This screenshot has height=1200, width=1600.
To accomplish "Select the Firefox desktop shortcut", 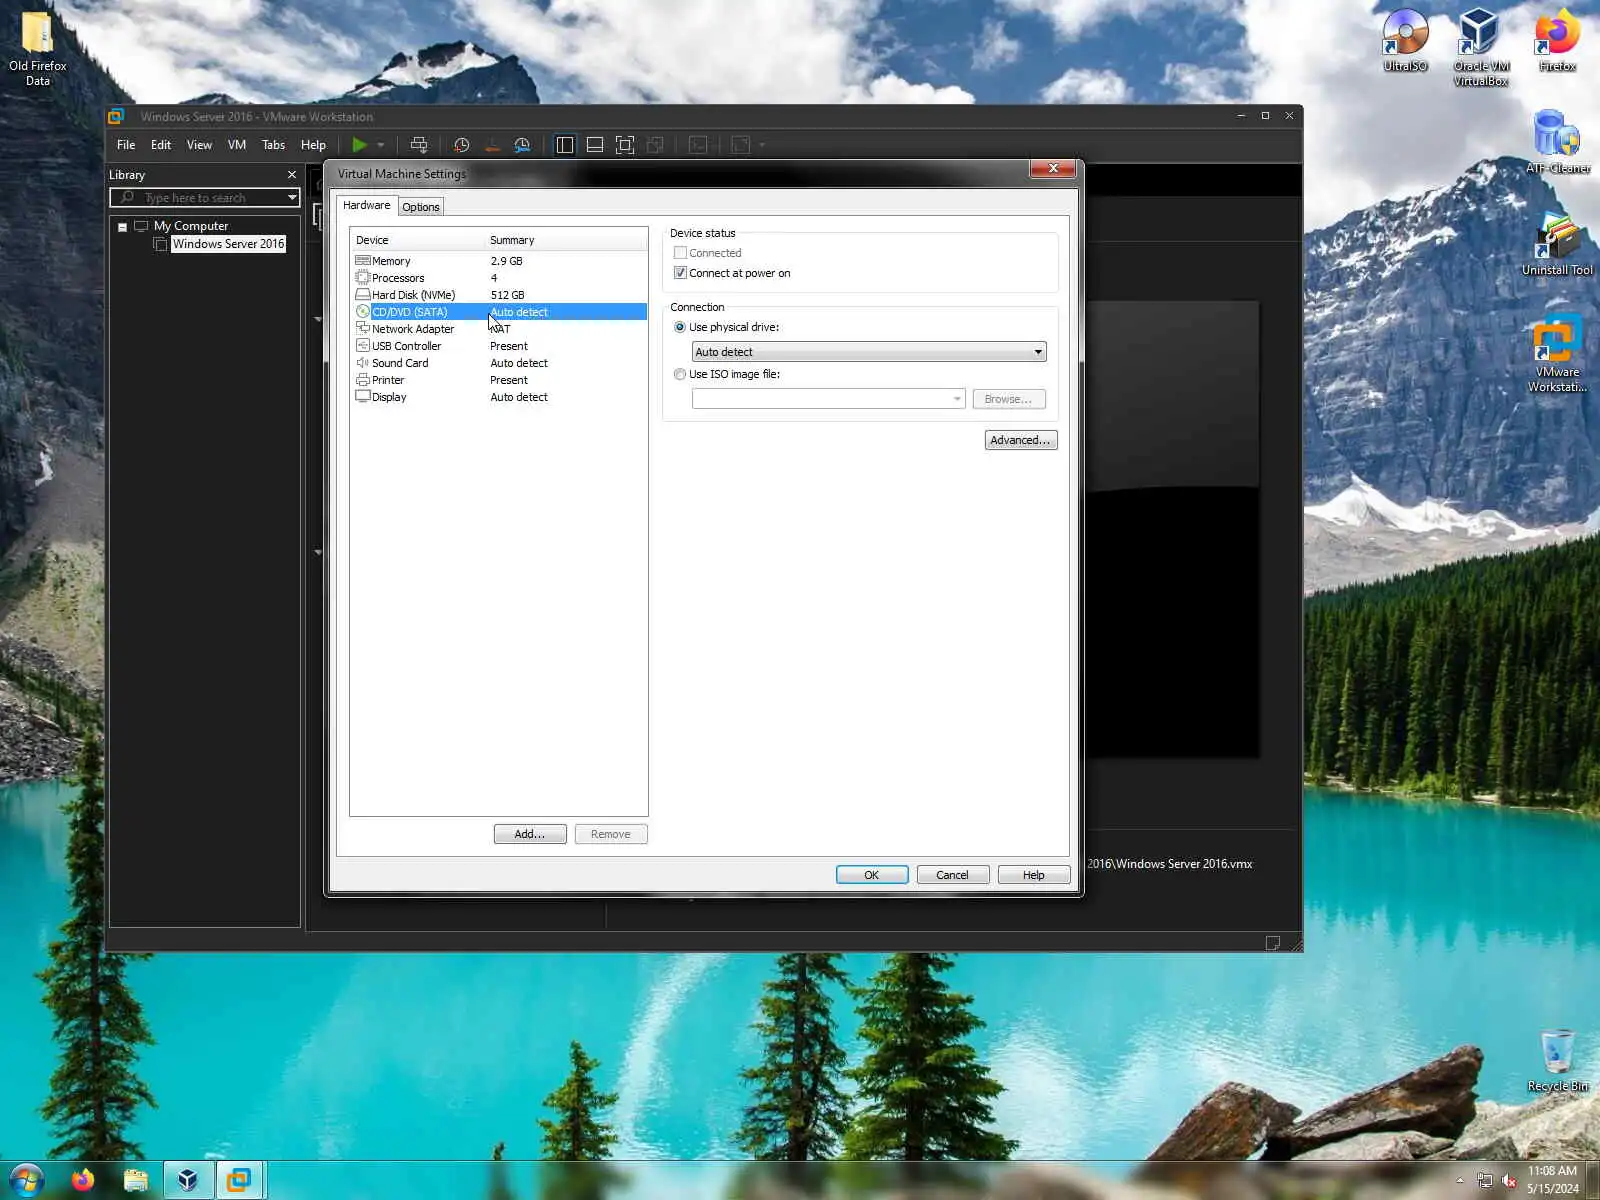I will [1557, 40].
